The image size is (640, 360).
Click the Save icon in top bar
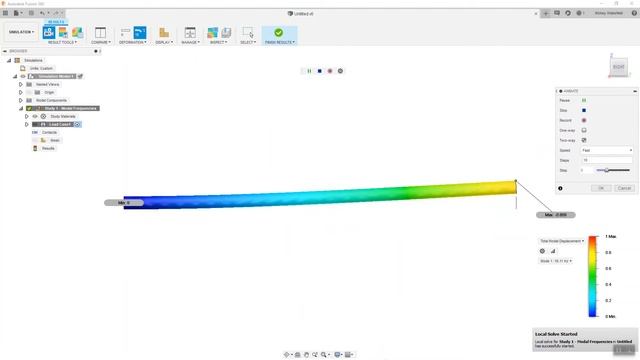[x=31, y=13]
